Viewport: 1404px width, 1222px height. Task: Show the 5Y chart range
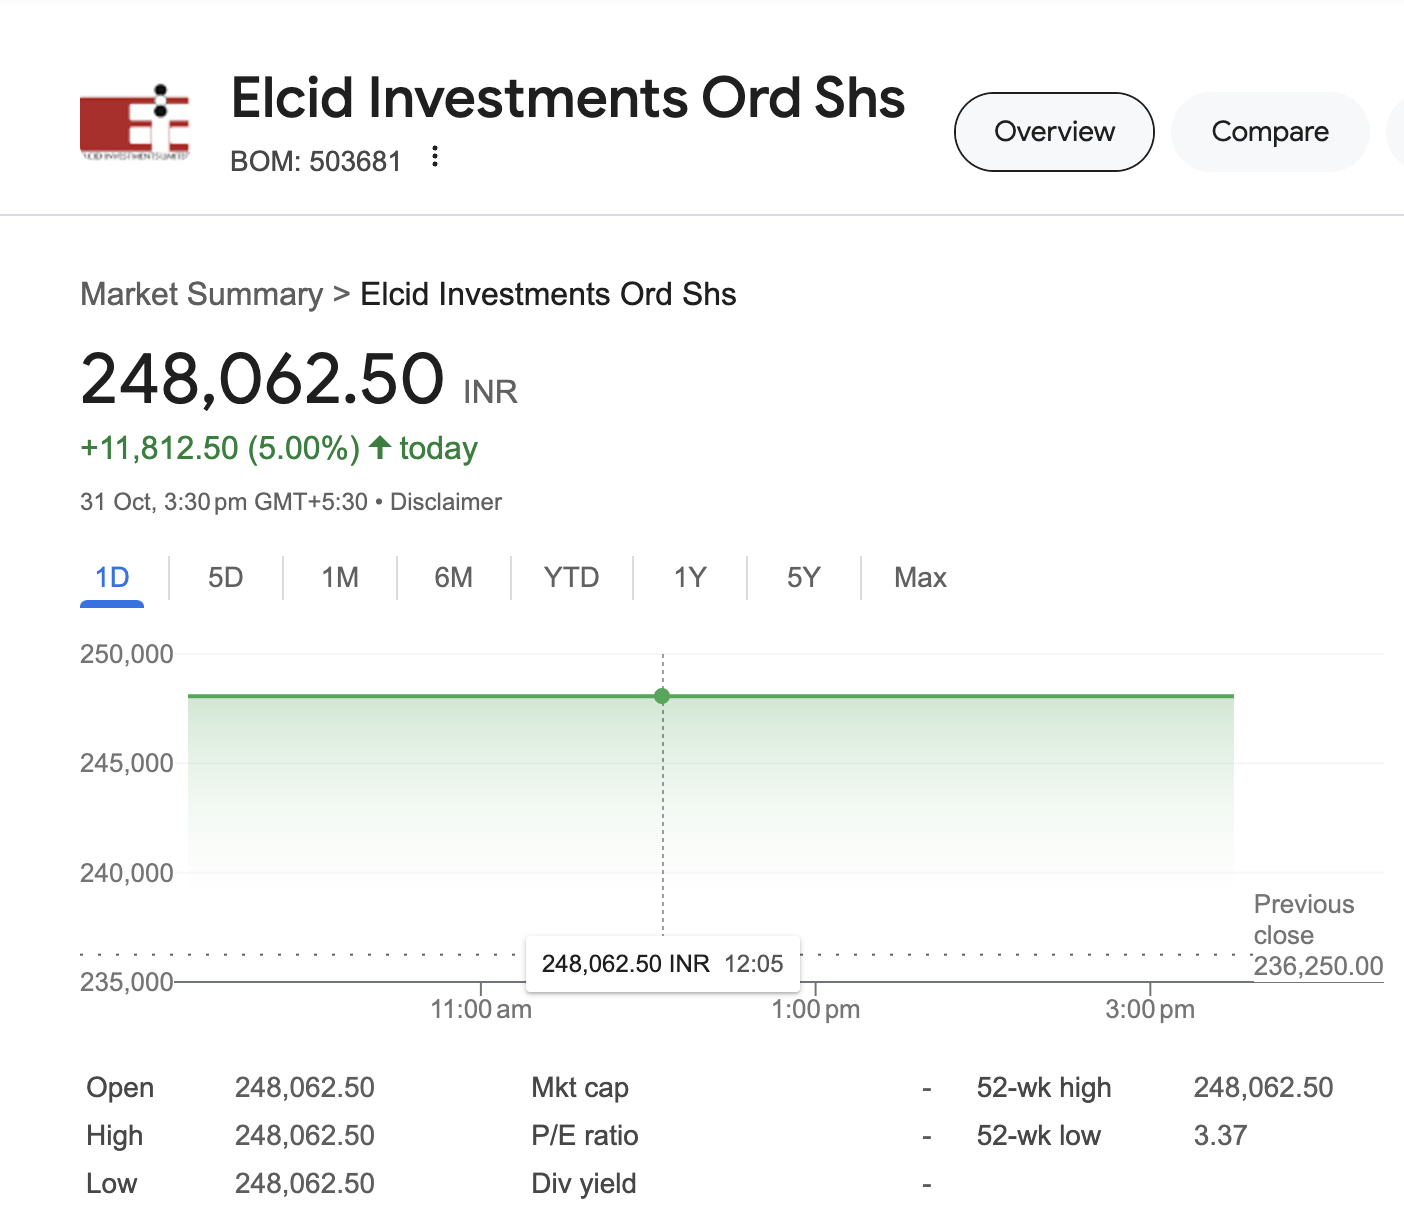coord(804,578)
